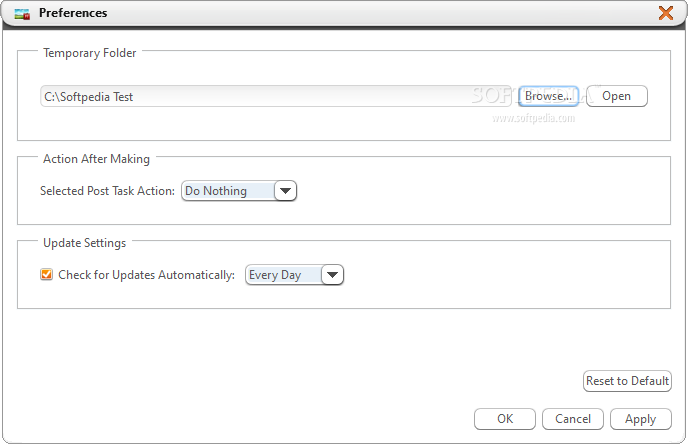Close the Preferences dialog with the orange X
This screenshot has height=444, width=688.
666,13
